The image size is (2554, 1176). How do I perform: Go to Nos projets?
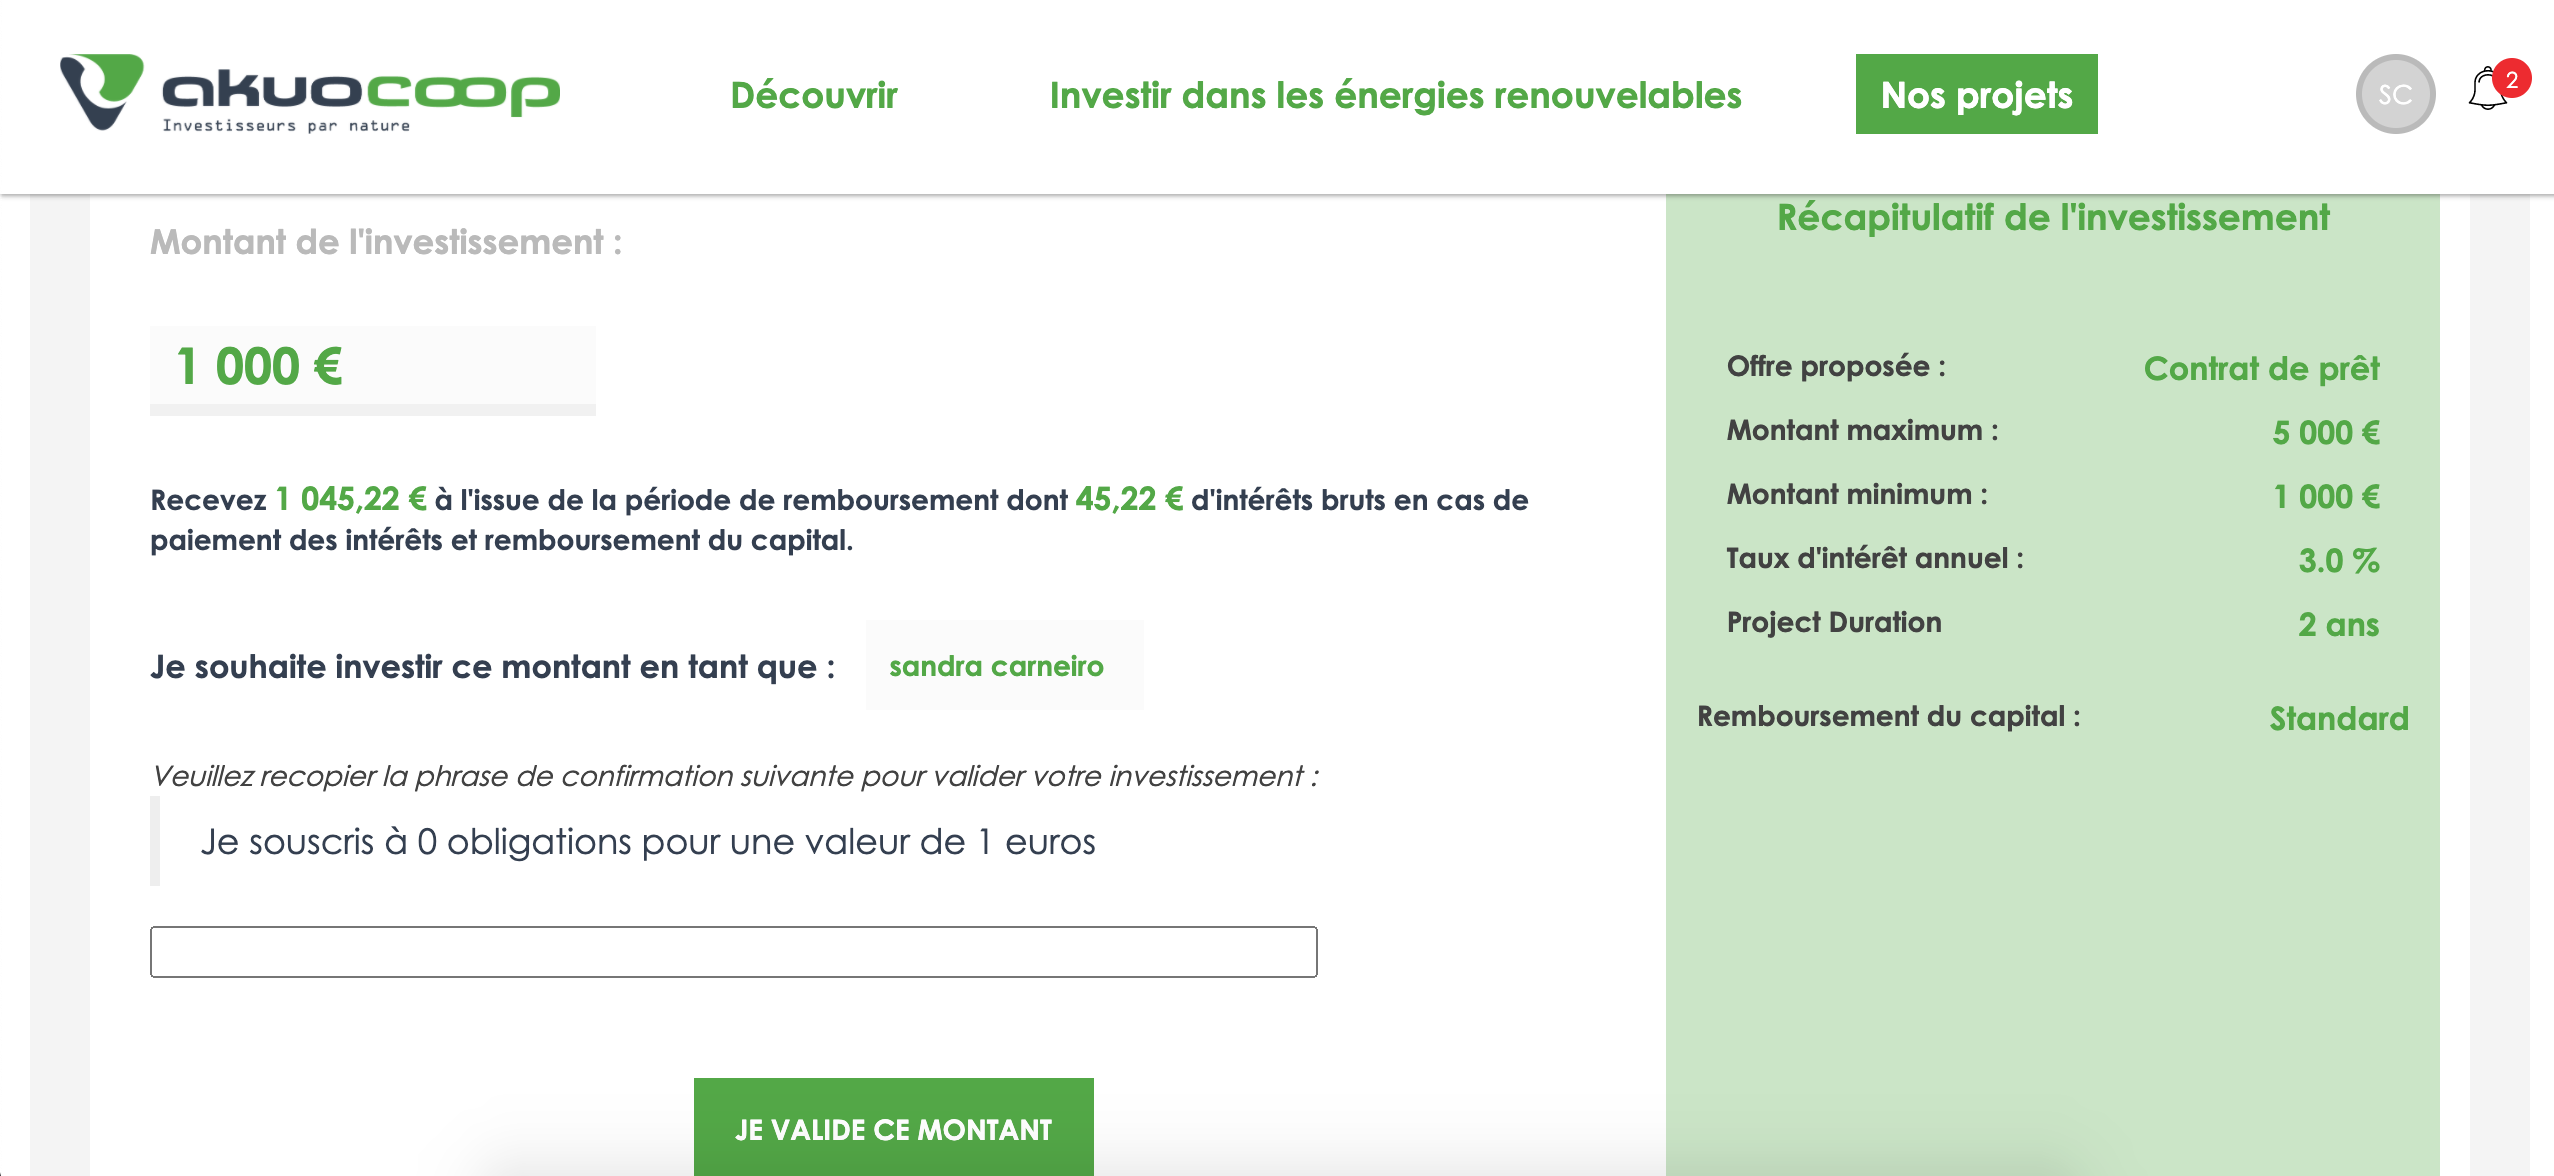point(1976,94)
